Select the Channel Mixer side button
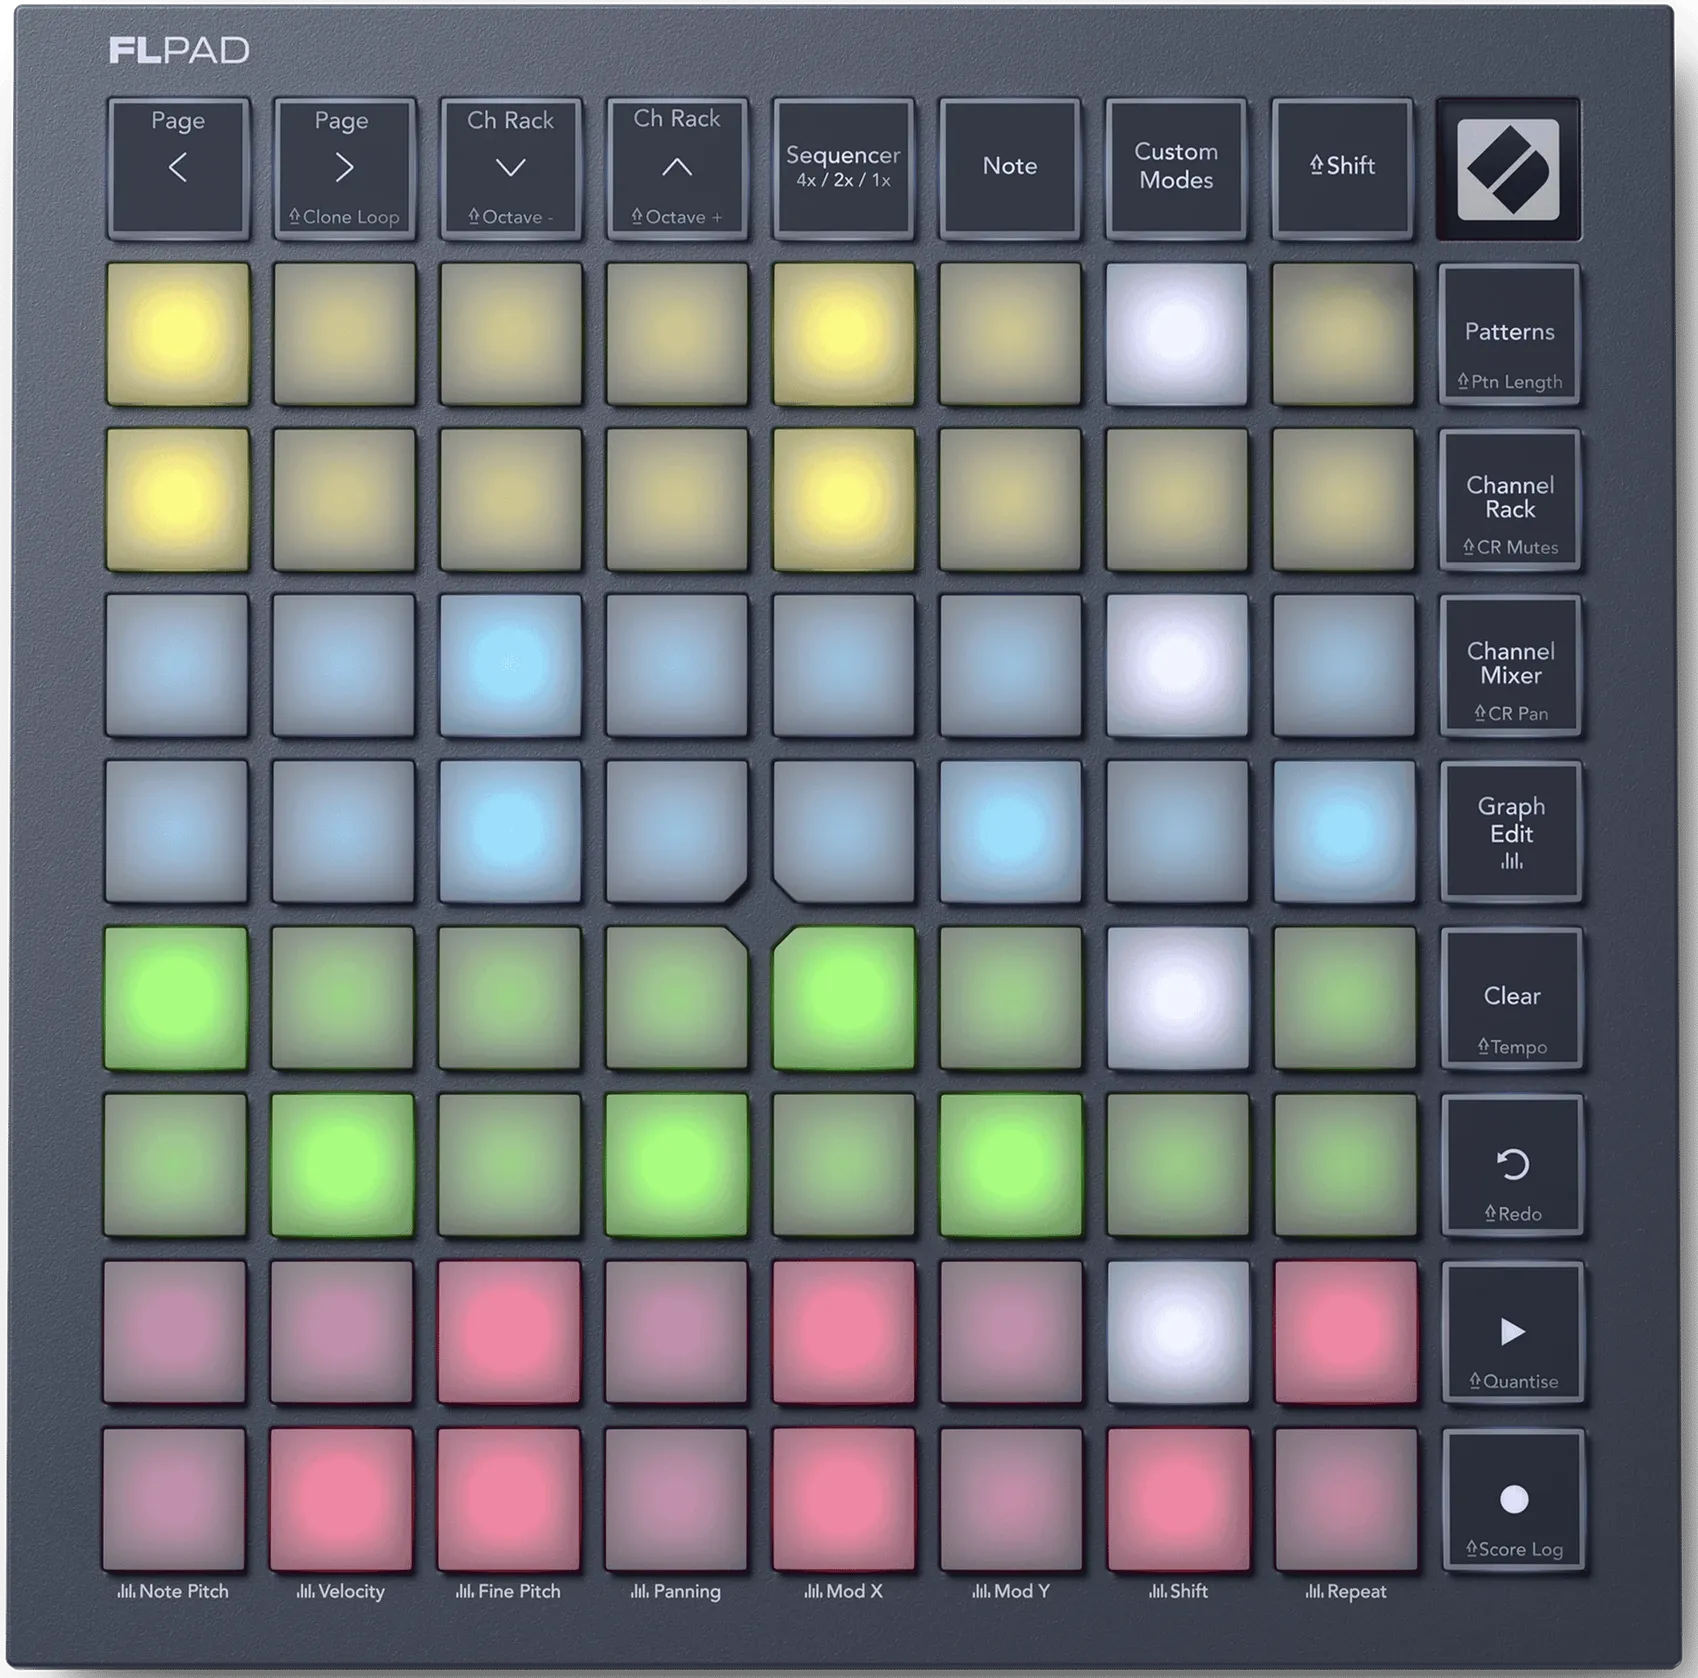Screen dimensions: 1698x1678 click(x=1510, y=667)
